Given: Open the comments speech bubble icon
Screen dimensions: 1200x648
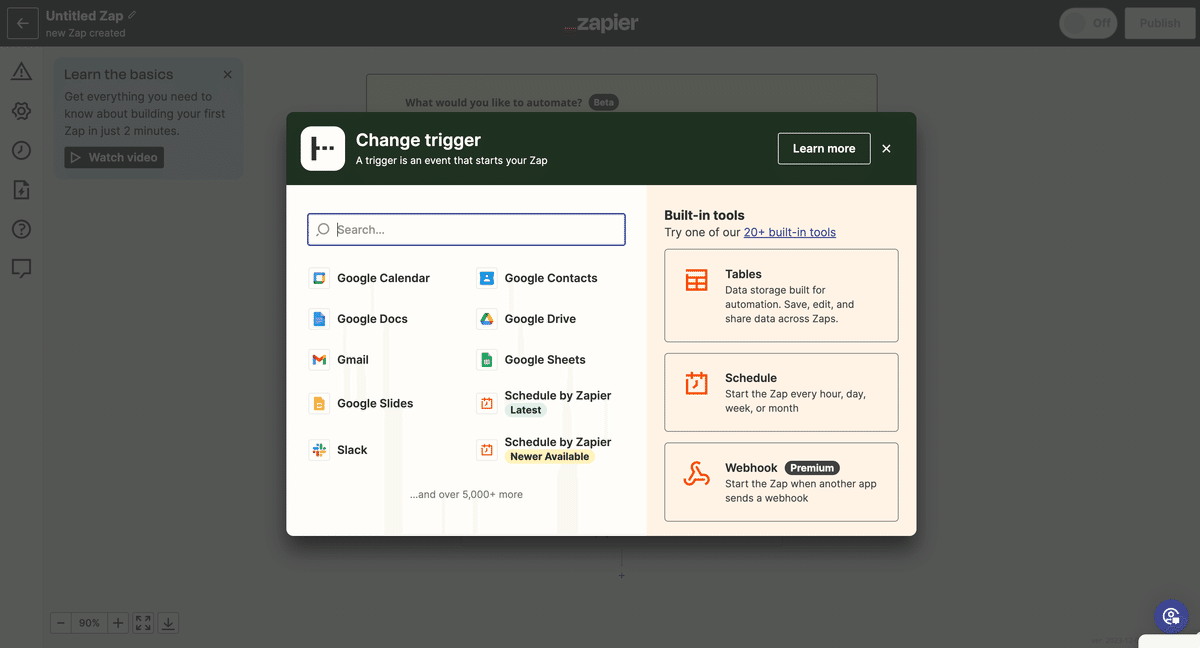Looking at the screenshot, I should click(21, 268).
